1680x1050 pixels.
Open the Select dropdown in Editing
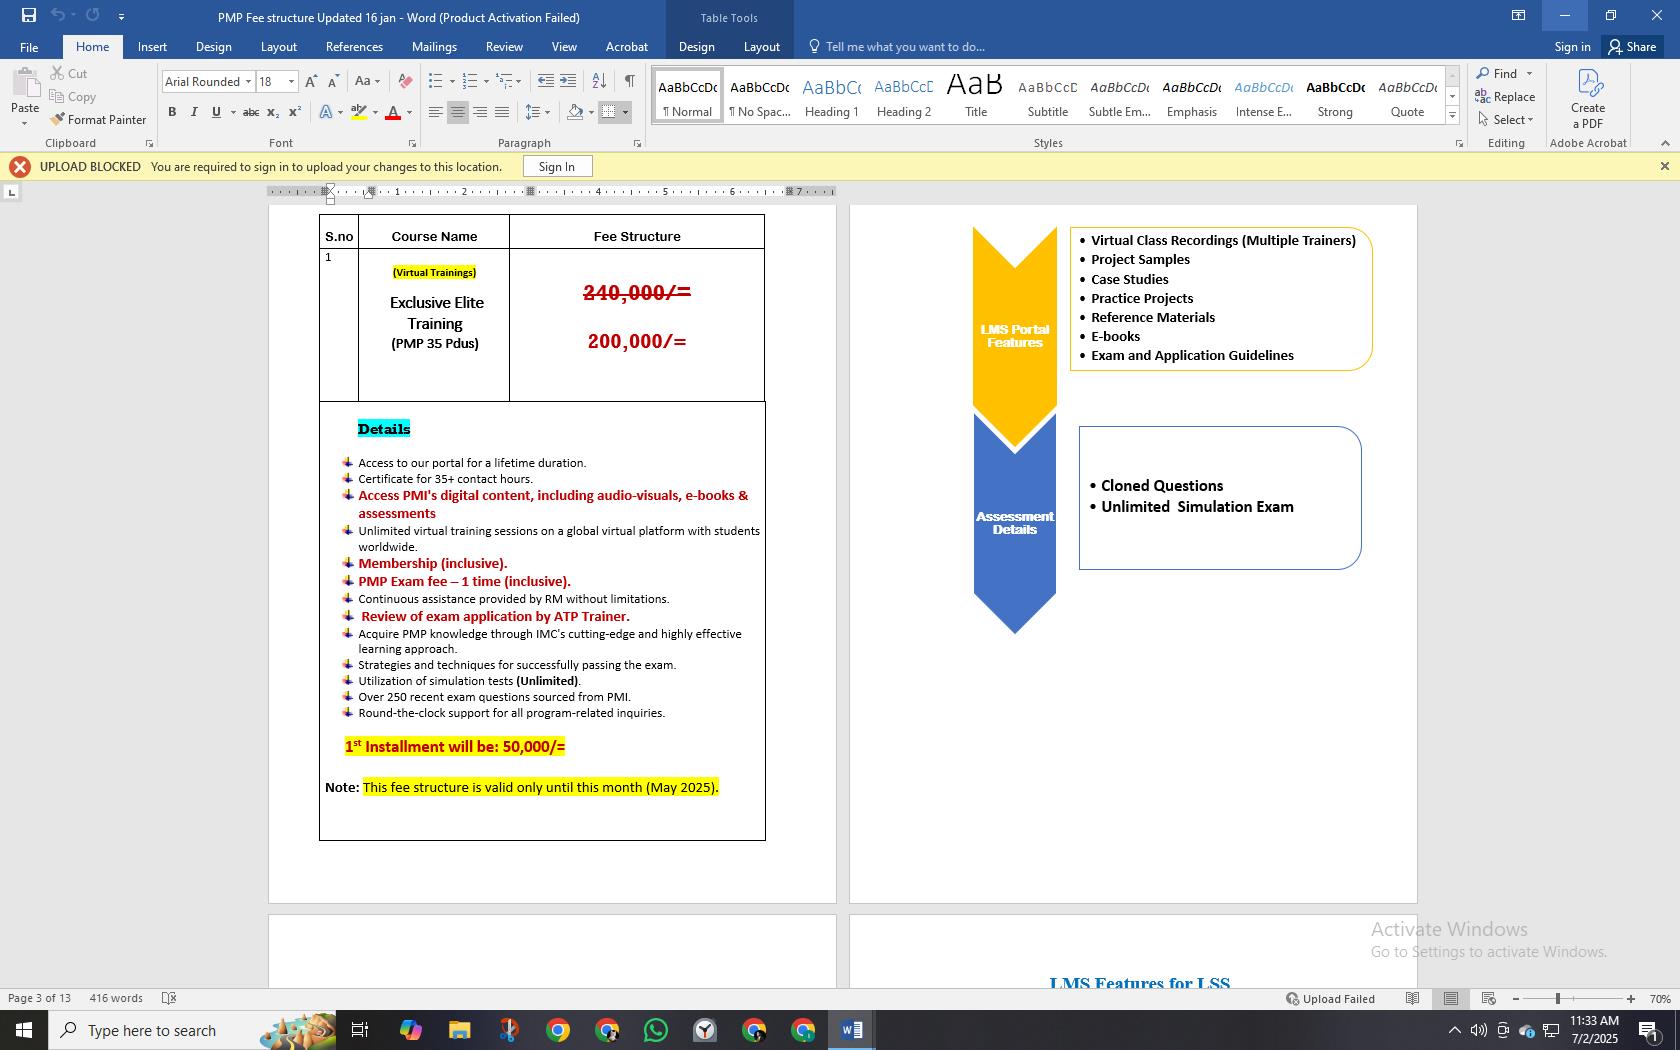click(1506, 119)
